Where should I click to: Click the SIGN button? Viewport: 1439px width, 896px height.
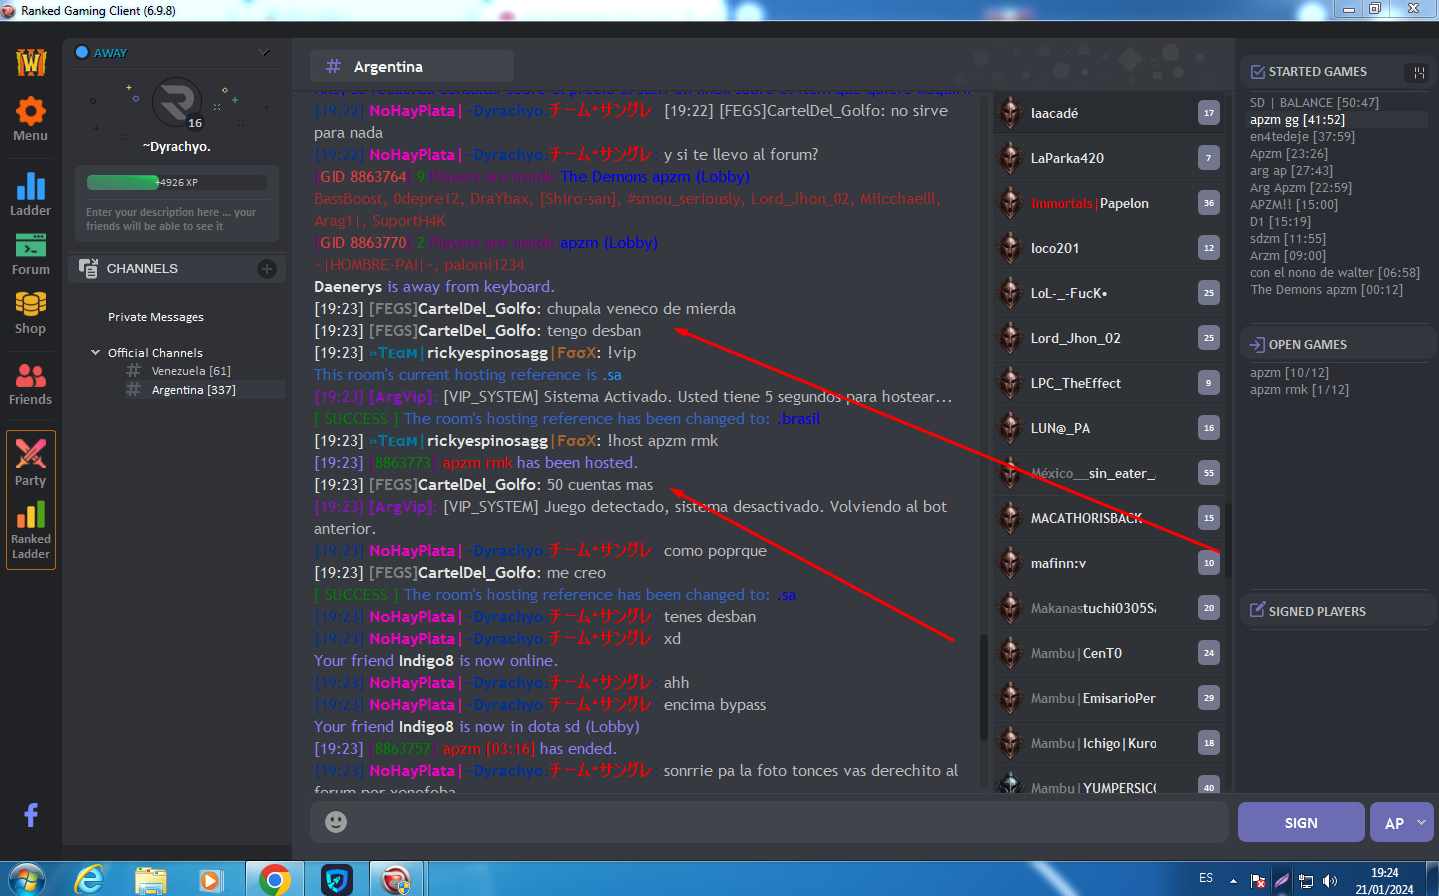click(1301, 822)
